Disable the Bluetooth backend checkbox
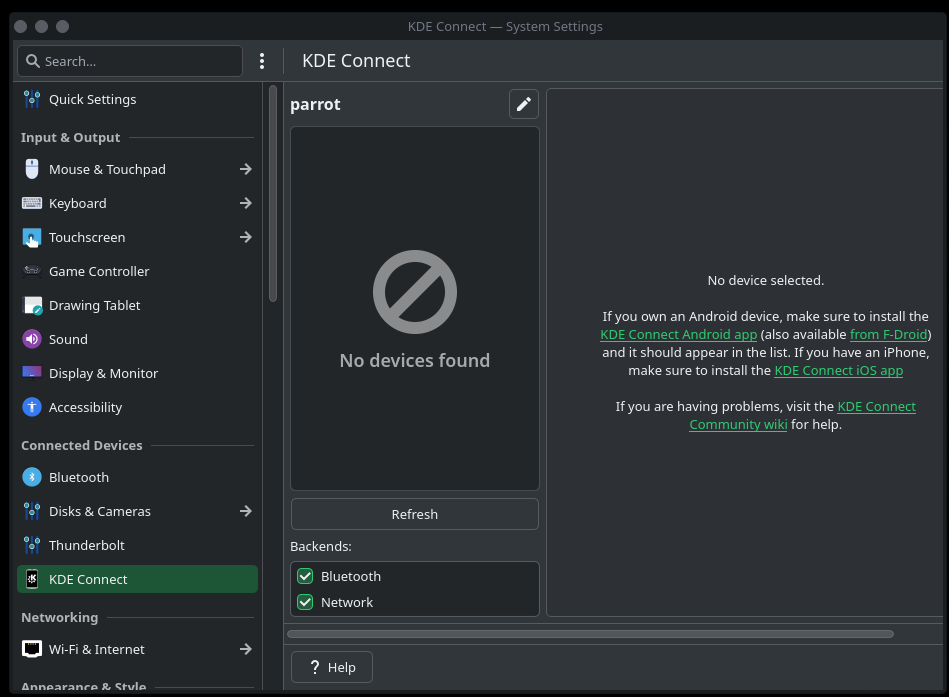Viewport: 949px width, 697px height. tap(306, 576)
